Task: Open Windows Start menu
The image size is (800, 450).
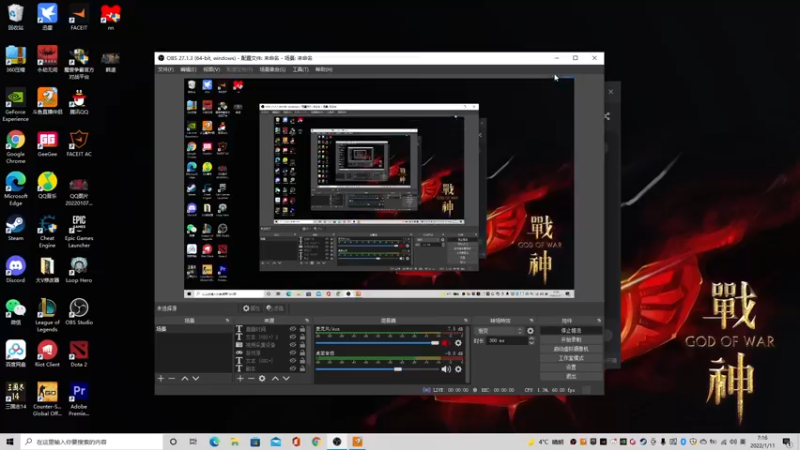Action: click(x=10, y=442)
